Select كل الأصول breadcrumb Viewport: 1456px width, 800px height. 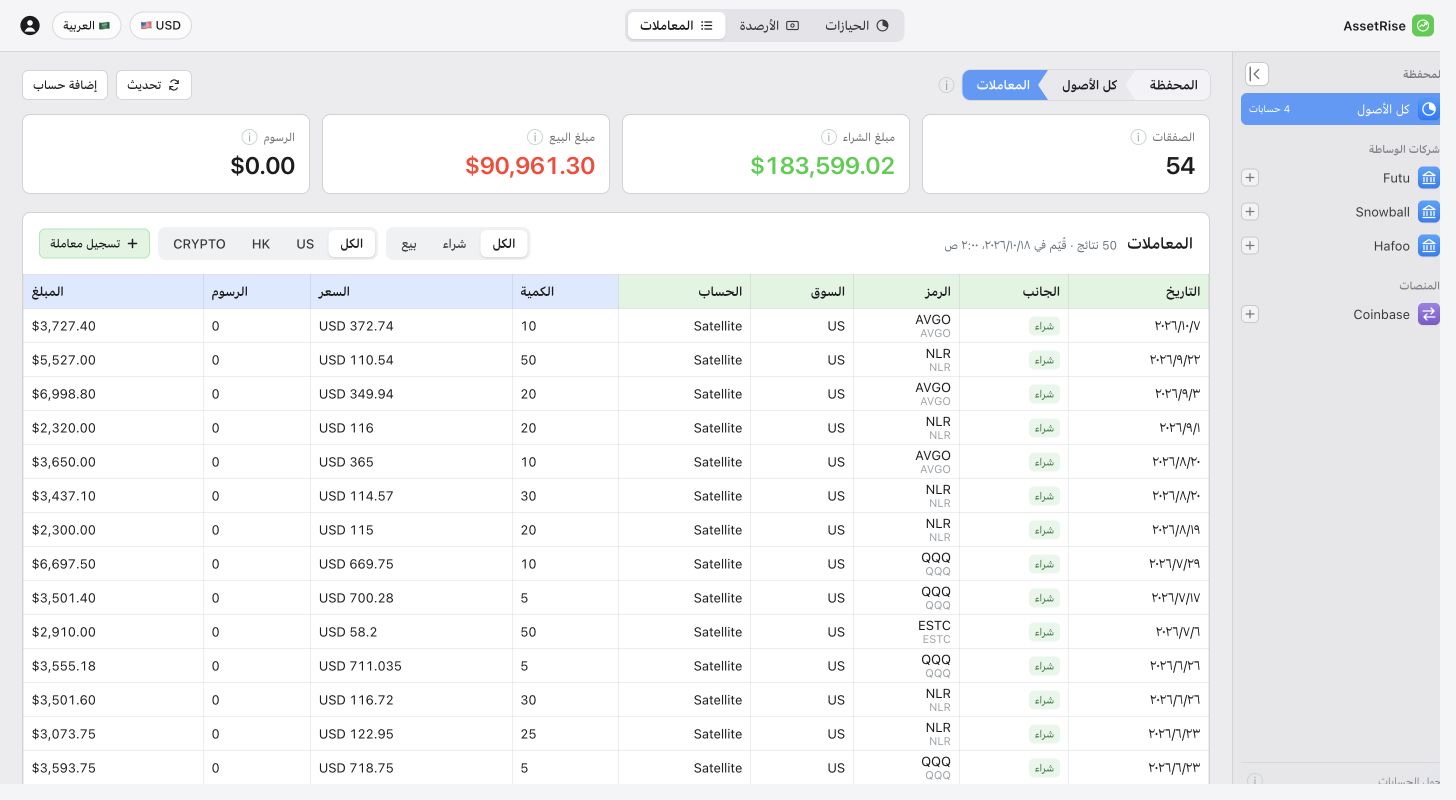[1089, 85]
